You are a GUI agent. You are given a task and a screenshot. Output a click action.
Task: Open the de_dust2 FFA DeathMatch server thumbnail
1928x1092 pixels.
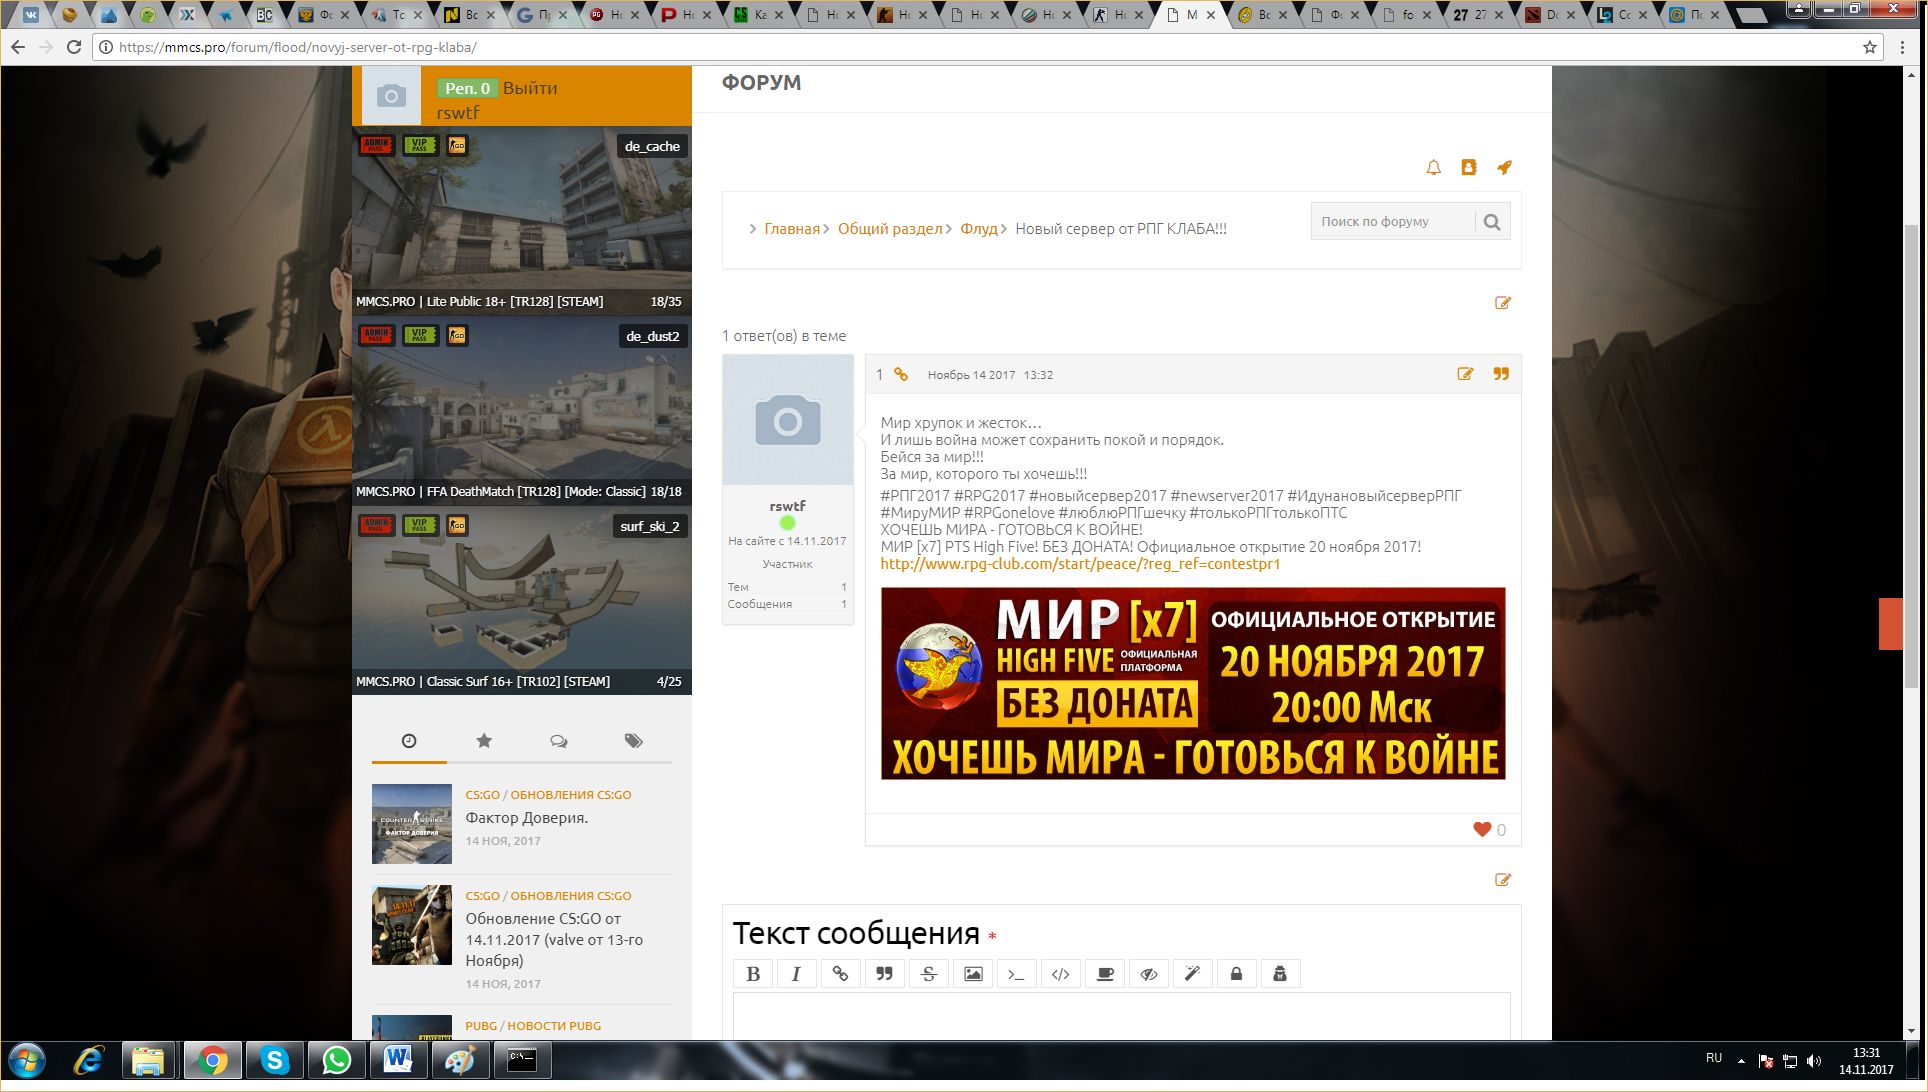pyautogui.click(x=521, y=410)
